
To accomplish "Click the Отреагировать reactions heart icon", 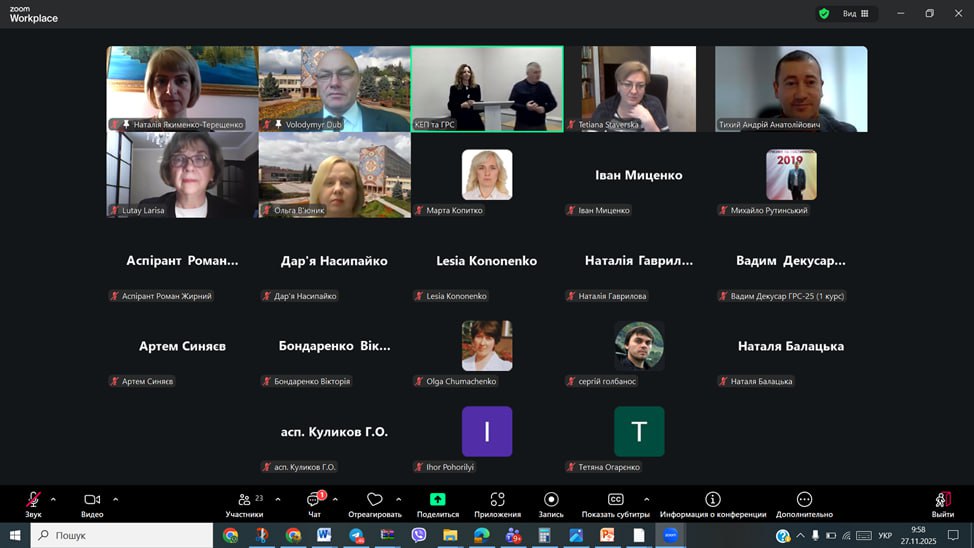I will 375,500.
